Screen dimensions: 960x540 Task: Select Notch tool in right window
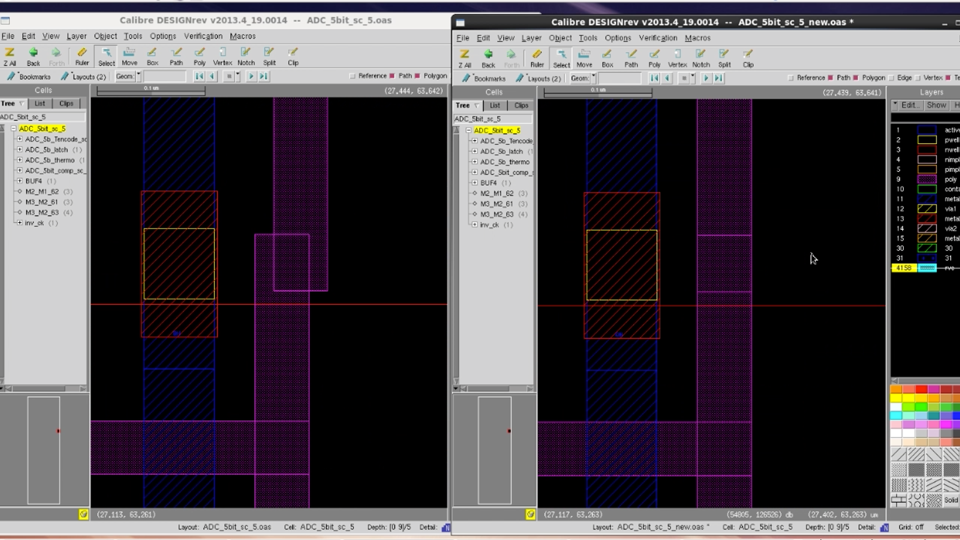click(x=701, y=58)
